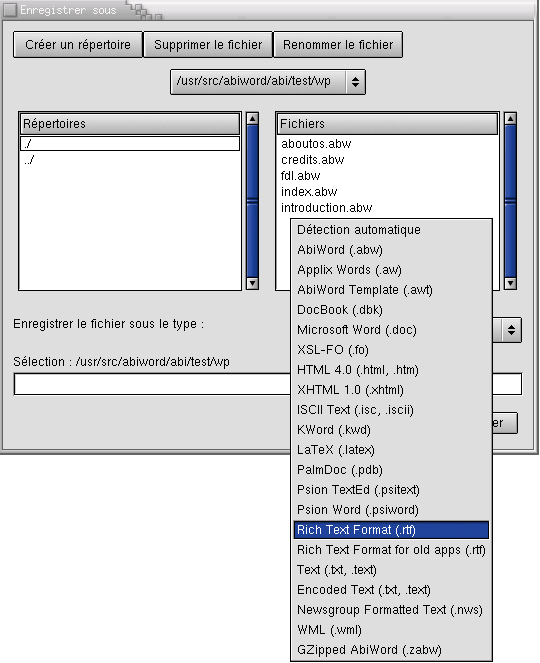
Task: Click Supprimer le fichier button
Action: pos(208,44)
